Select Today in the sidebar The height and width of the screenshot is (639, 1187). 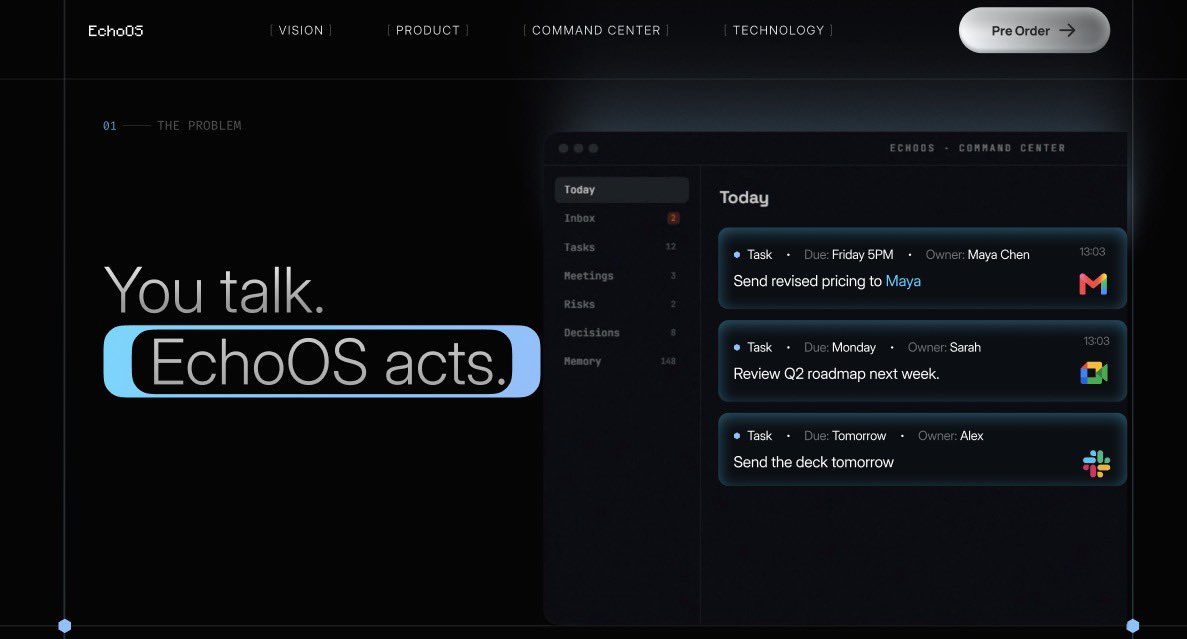(622, 190)
